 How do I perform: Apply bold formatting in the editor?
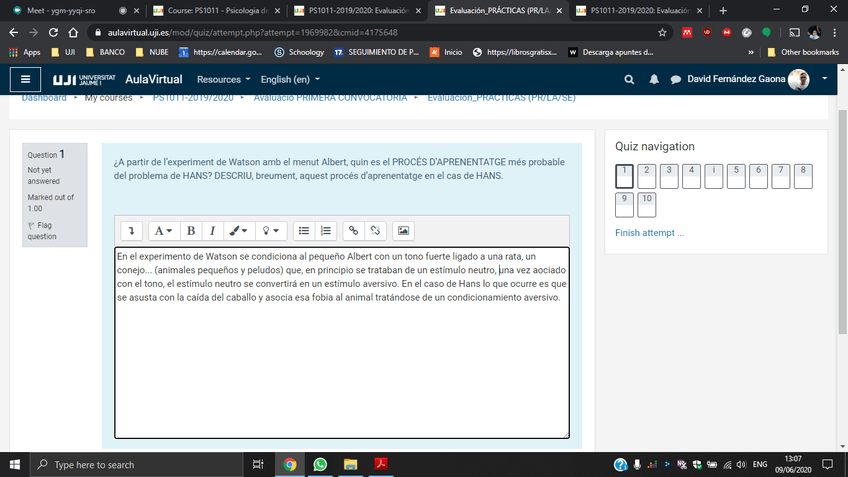[x=191, y=231]
